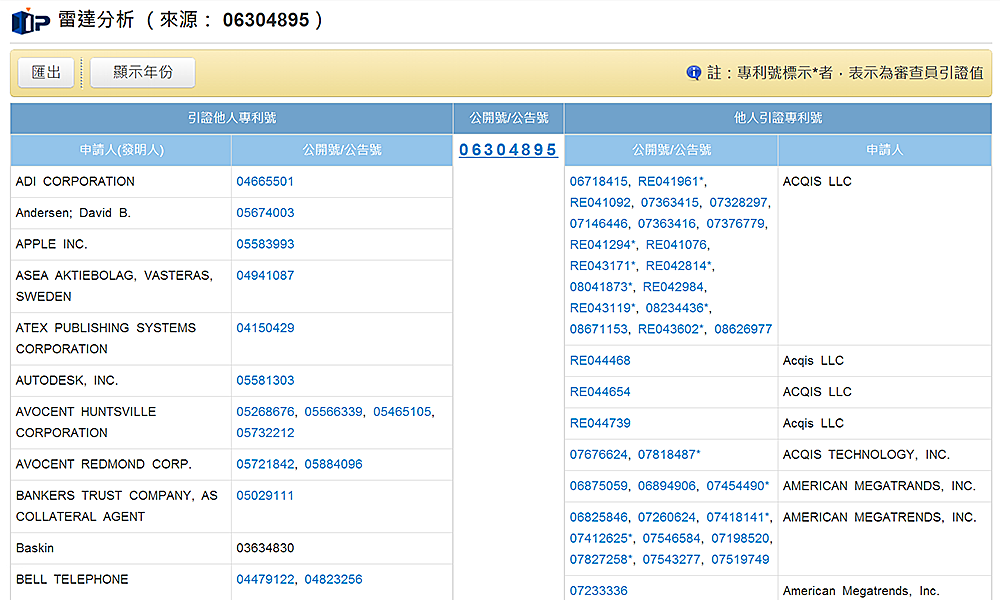Open citing patent RE042814
The width and height of the screenshot is (1000, 600).
coord(677,265)
